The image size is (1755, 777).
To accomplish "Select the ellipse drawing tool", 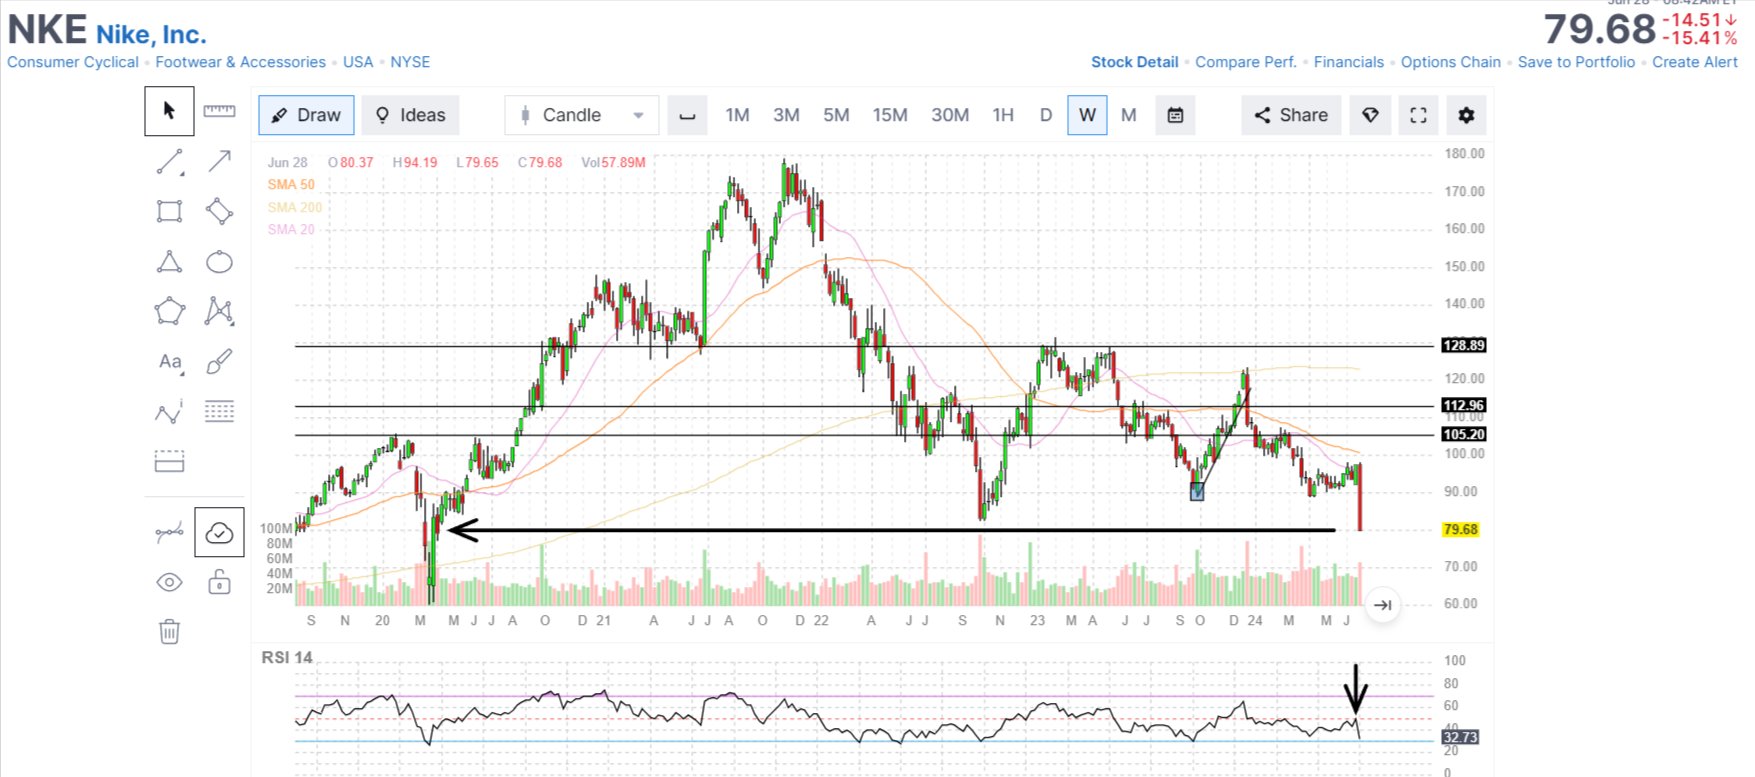I will tap(219, 262).
